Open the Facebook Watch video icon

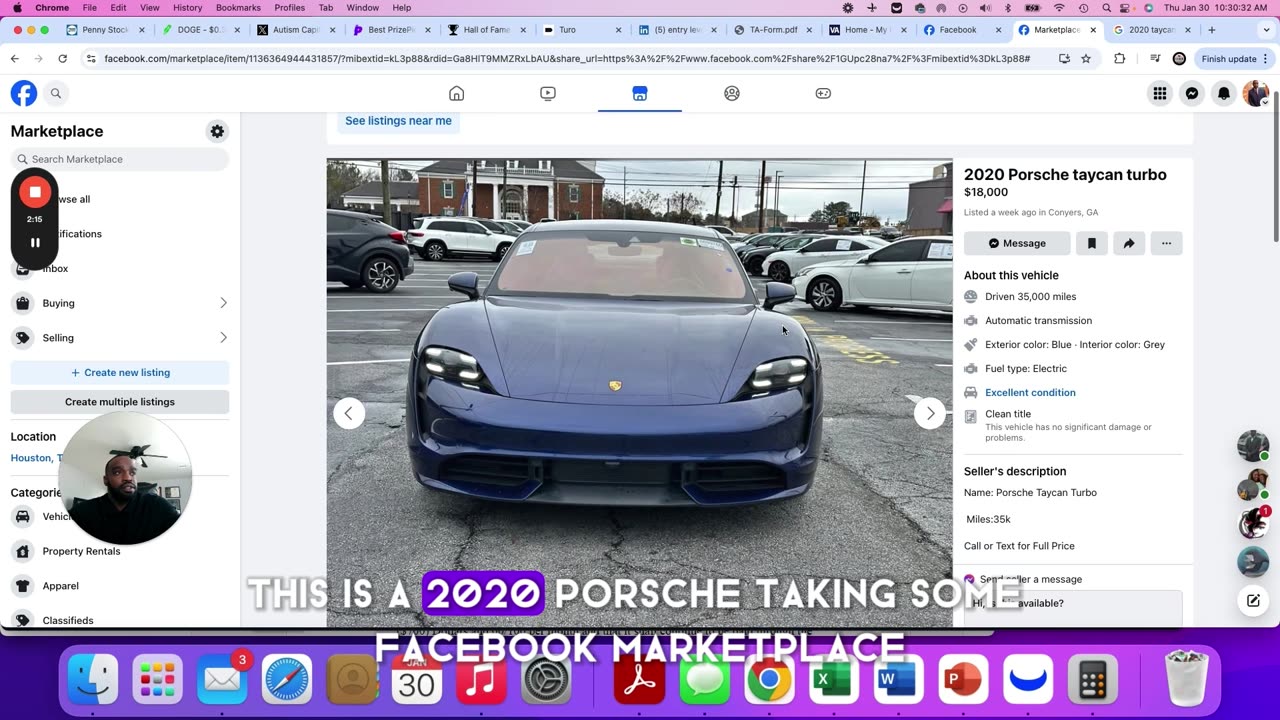(x=548, y=93)
